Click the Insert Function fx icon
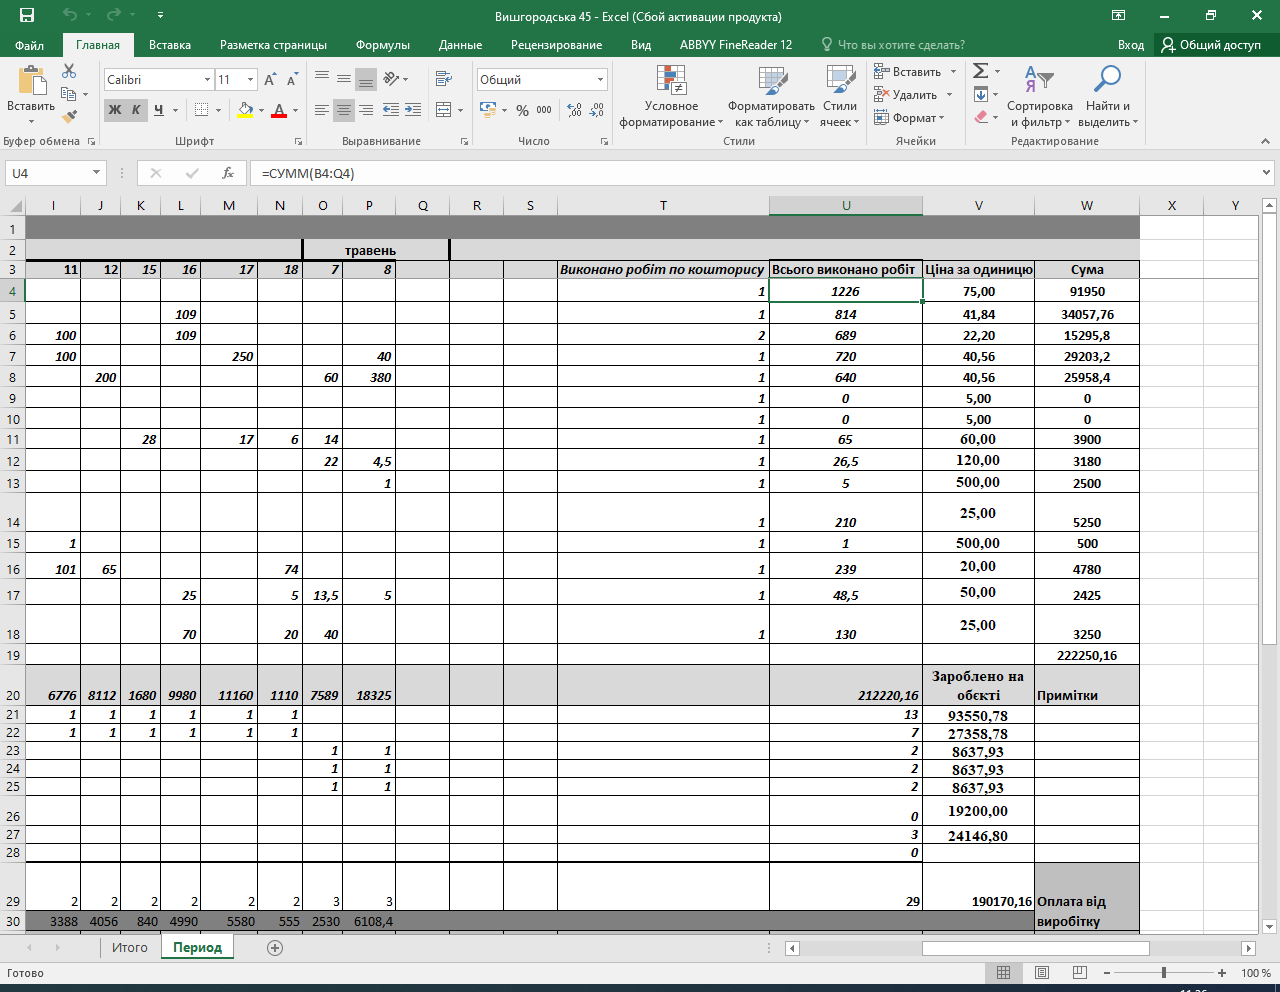 228,173
